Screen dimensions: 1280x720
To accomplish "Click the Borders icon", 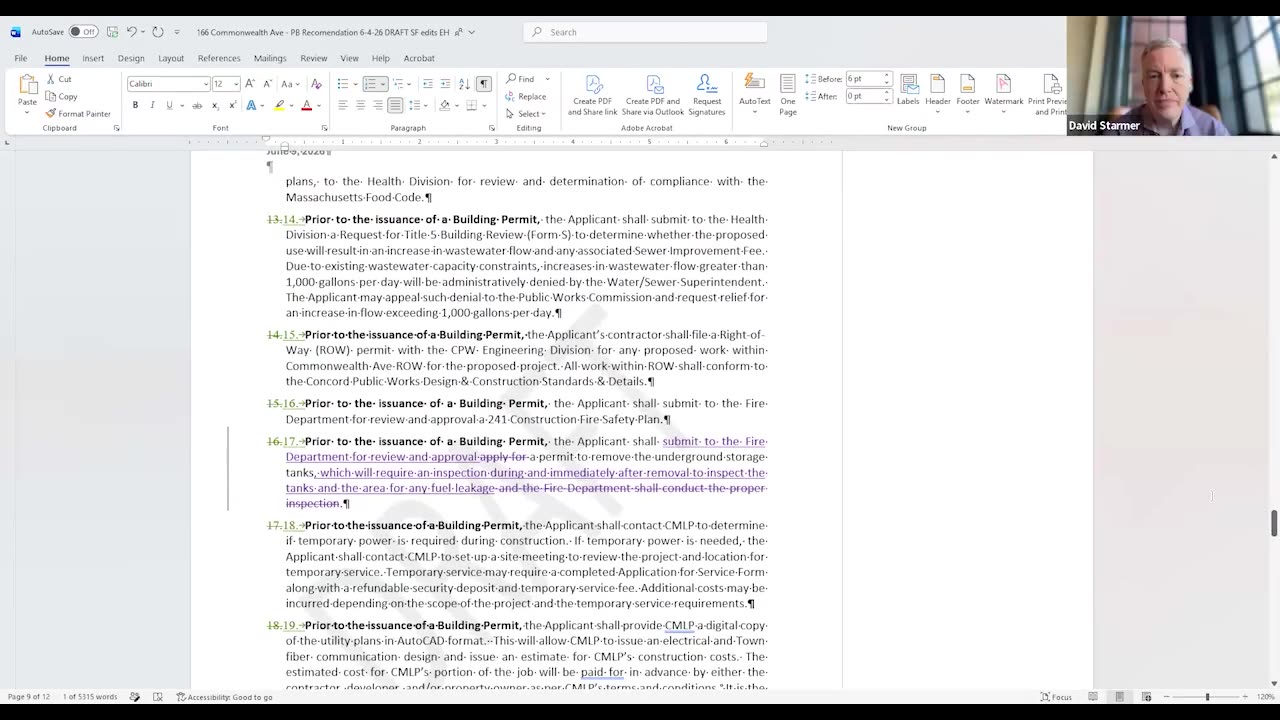I will point(471,105).
